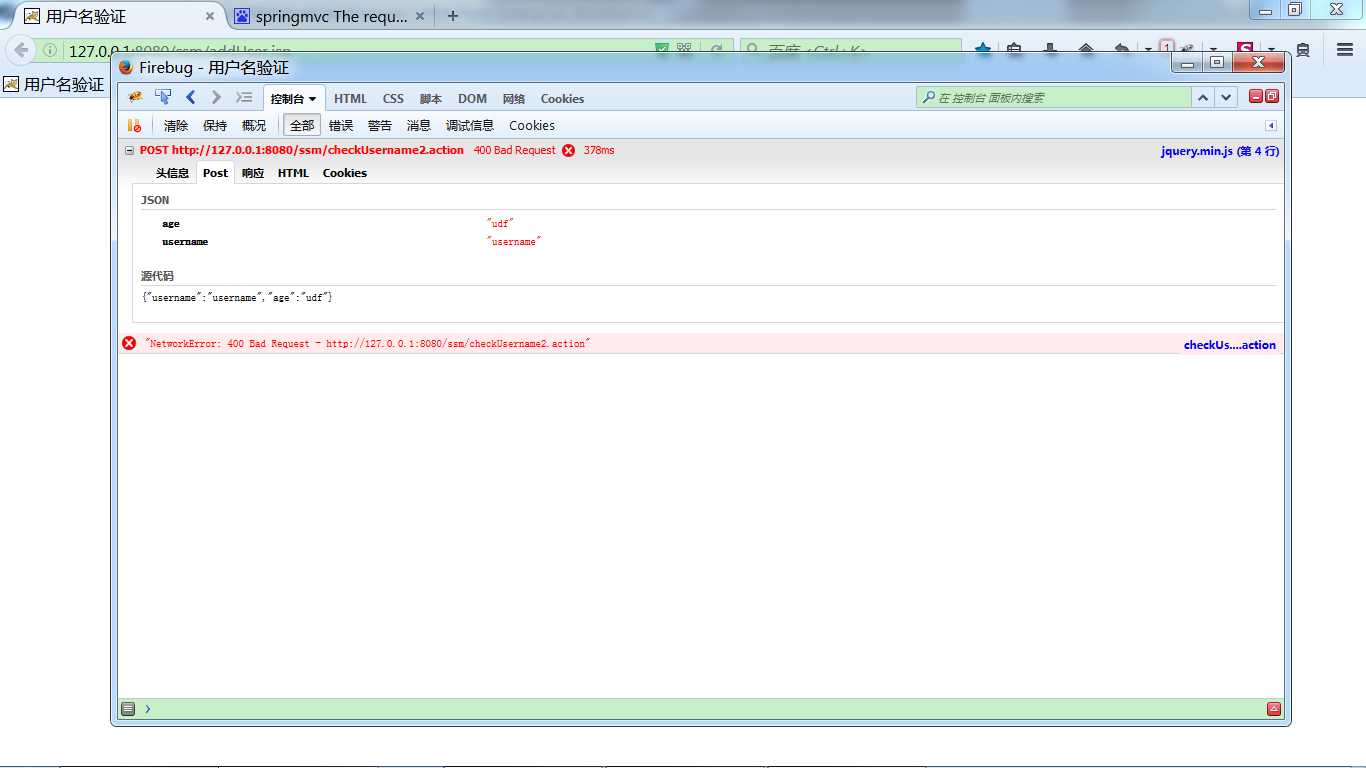Click into the Firebug command line input
Viewport: 1366px width, 768px height.
coord(705,709)
